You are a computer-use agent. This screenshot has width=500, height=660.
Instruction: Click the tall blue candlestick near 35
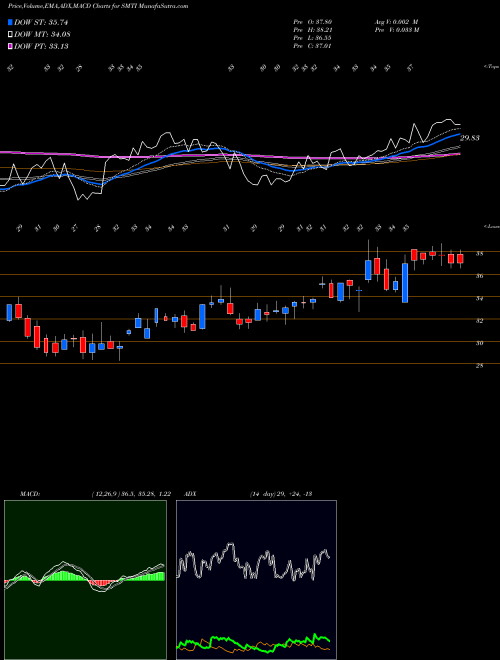pyautogui.click(x=405, y=283)
